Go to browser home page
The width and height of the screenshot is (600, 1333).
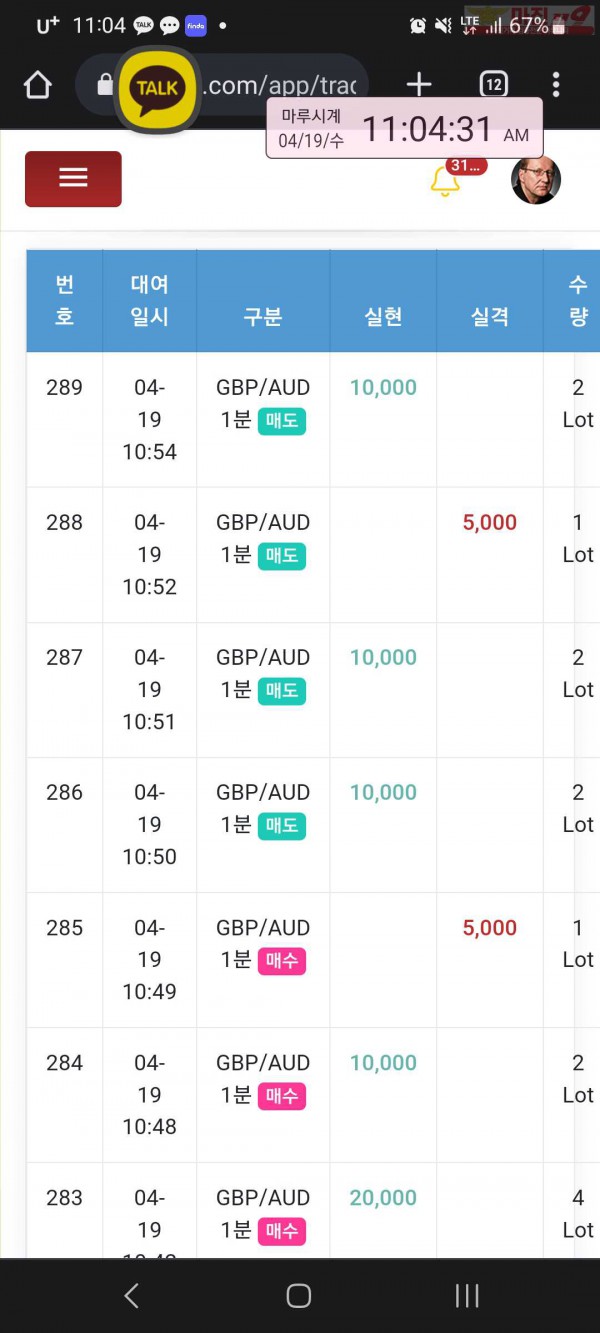37,85
